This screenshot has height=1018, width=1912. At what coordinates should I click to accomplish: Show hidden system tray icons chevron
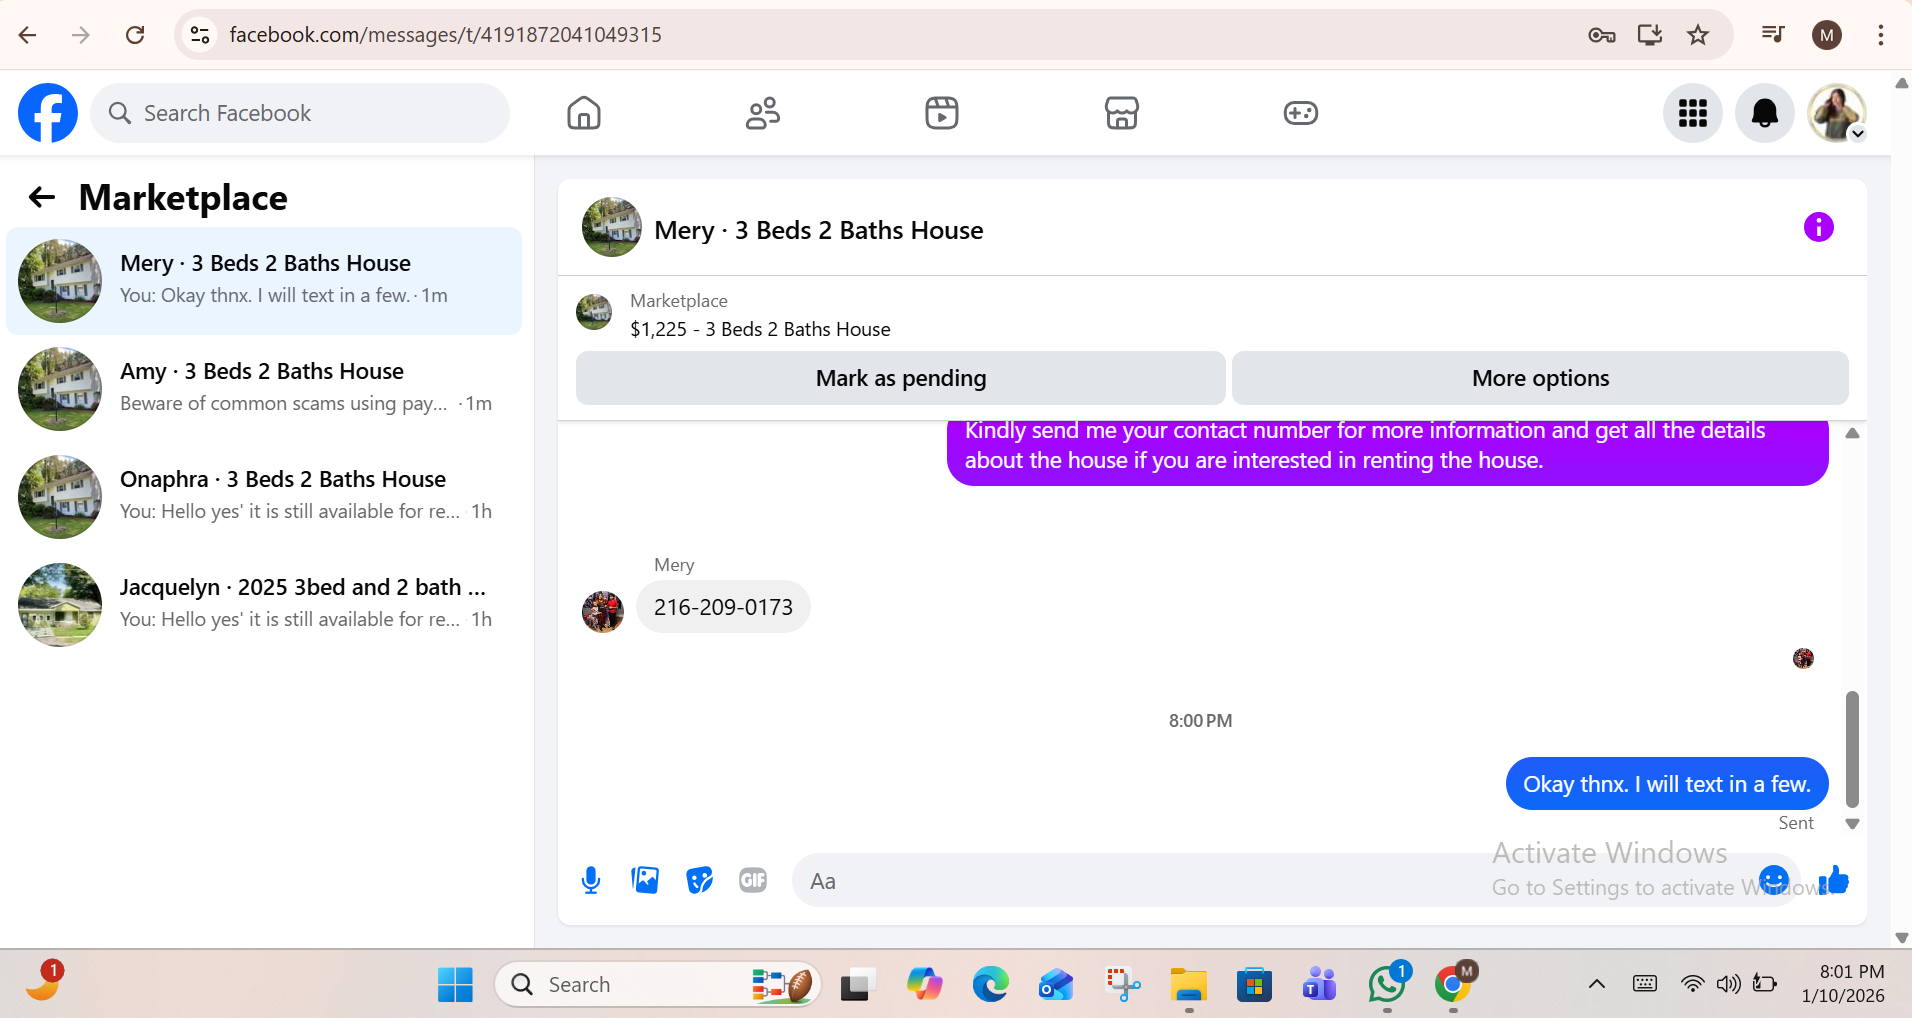tap(1597, 985)
